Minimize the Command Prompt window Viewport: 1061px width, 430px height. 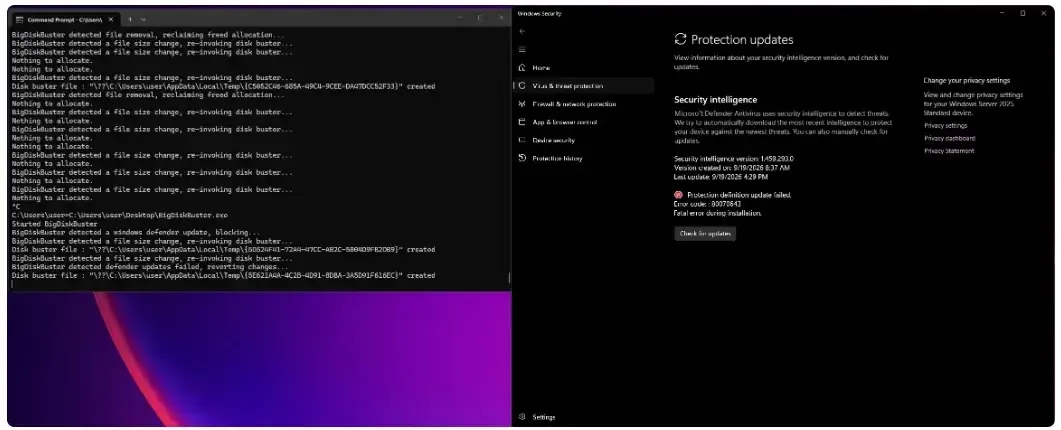[459, 18]
